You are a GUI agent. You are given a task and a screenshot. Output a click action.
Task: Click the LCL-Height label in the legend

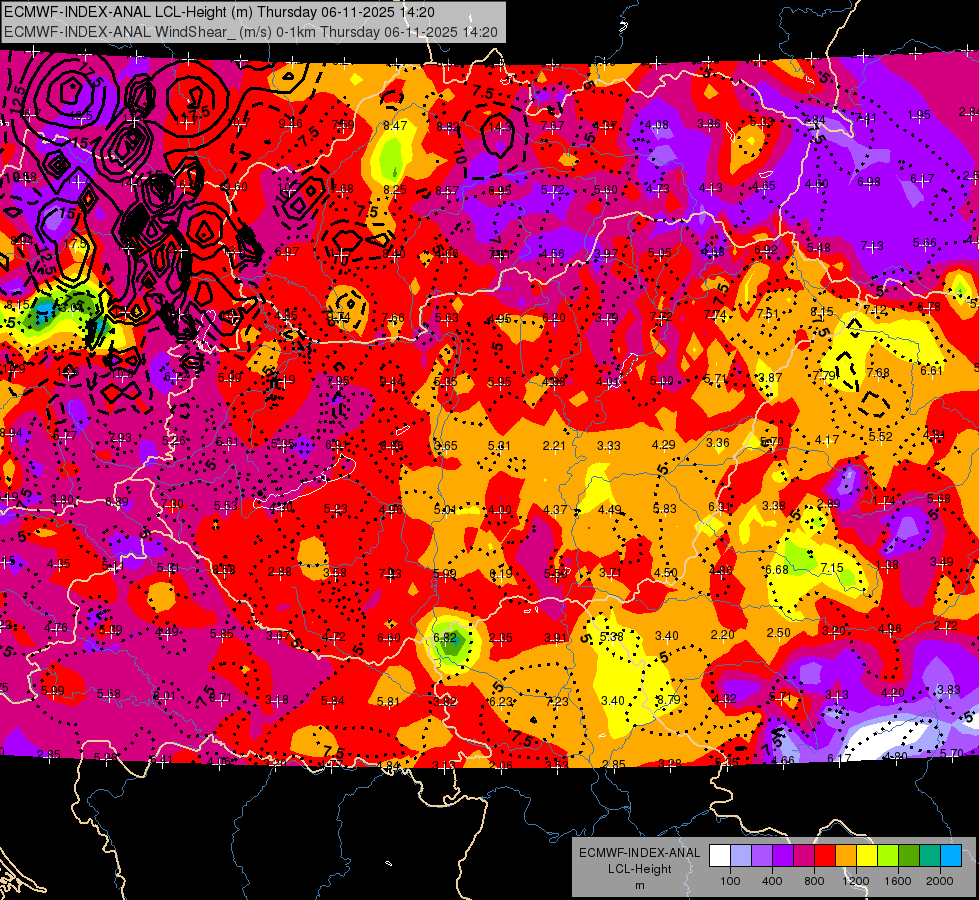(639, 869)
